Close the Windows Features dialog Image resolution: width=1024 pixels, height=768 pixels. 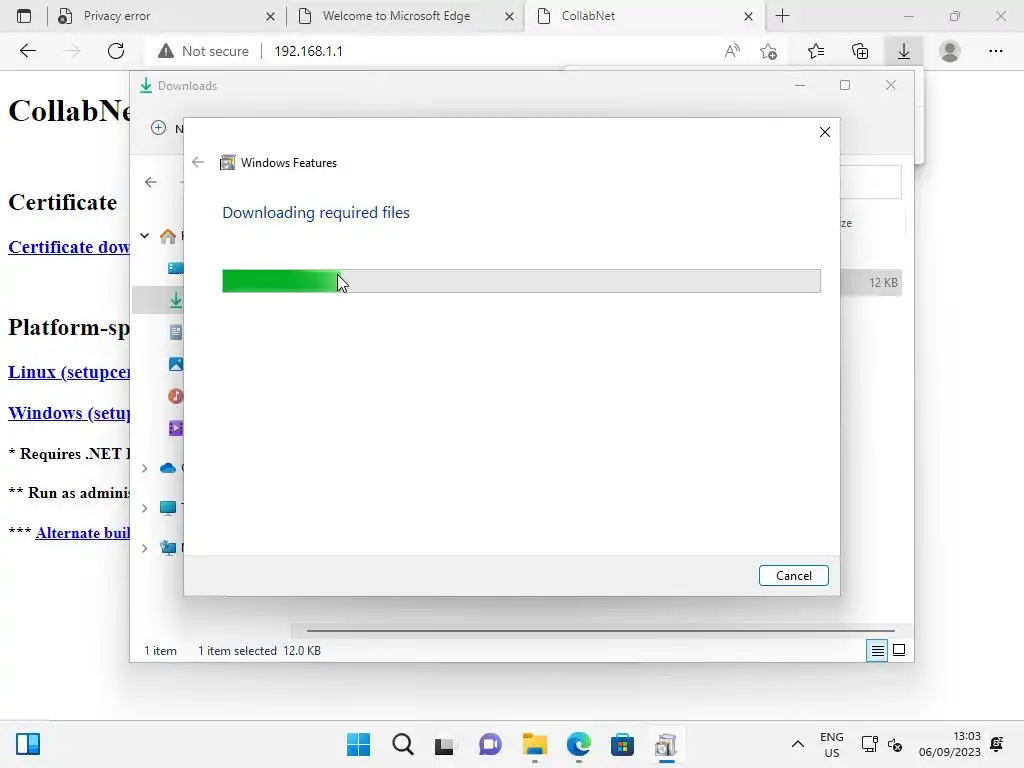click(825, 132)
